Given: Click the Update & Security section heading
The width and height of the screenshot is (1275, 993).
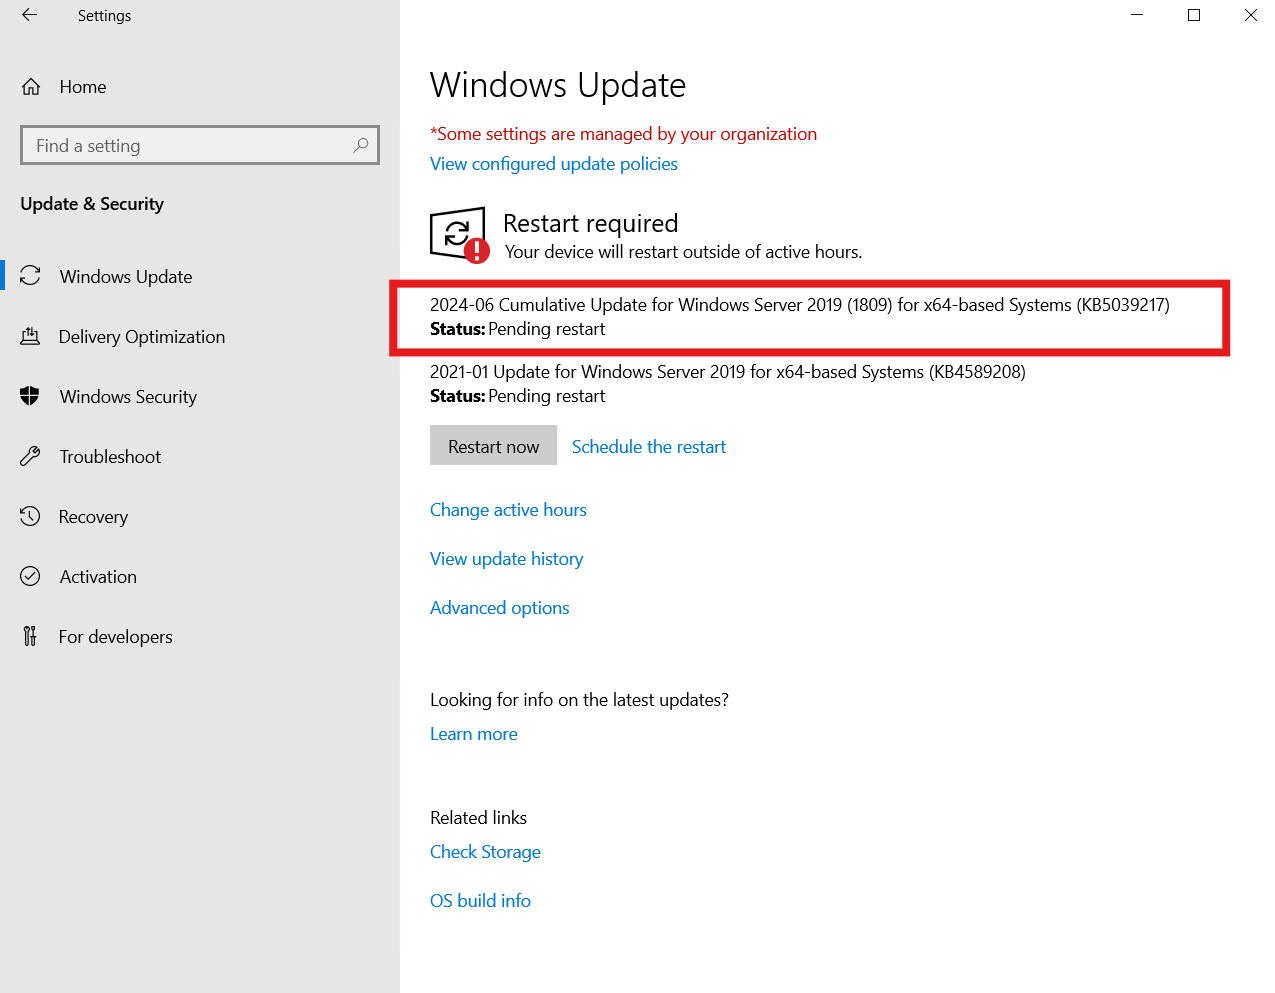Looking at the screenshot, I should click(92, 204).
